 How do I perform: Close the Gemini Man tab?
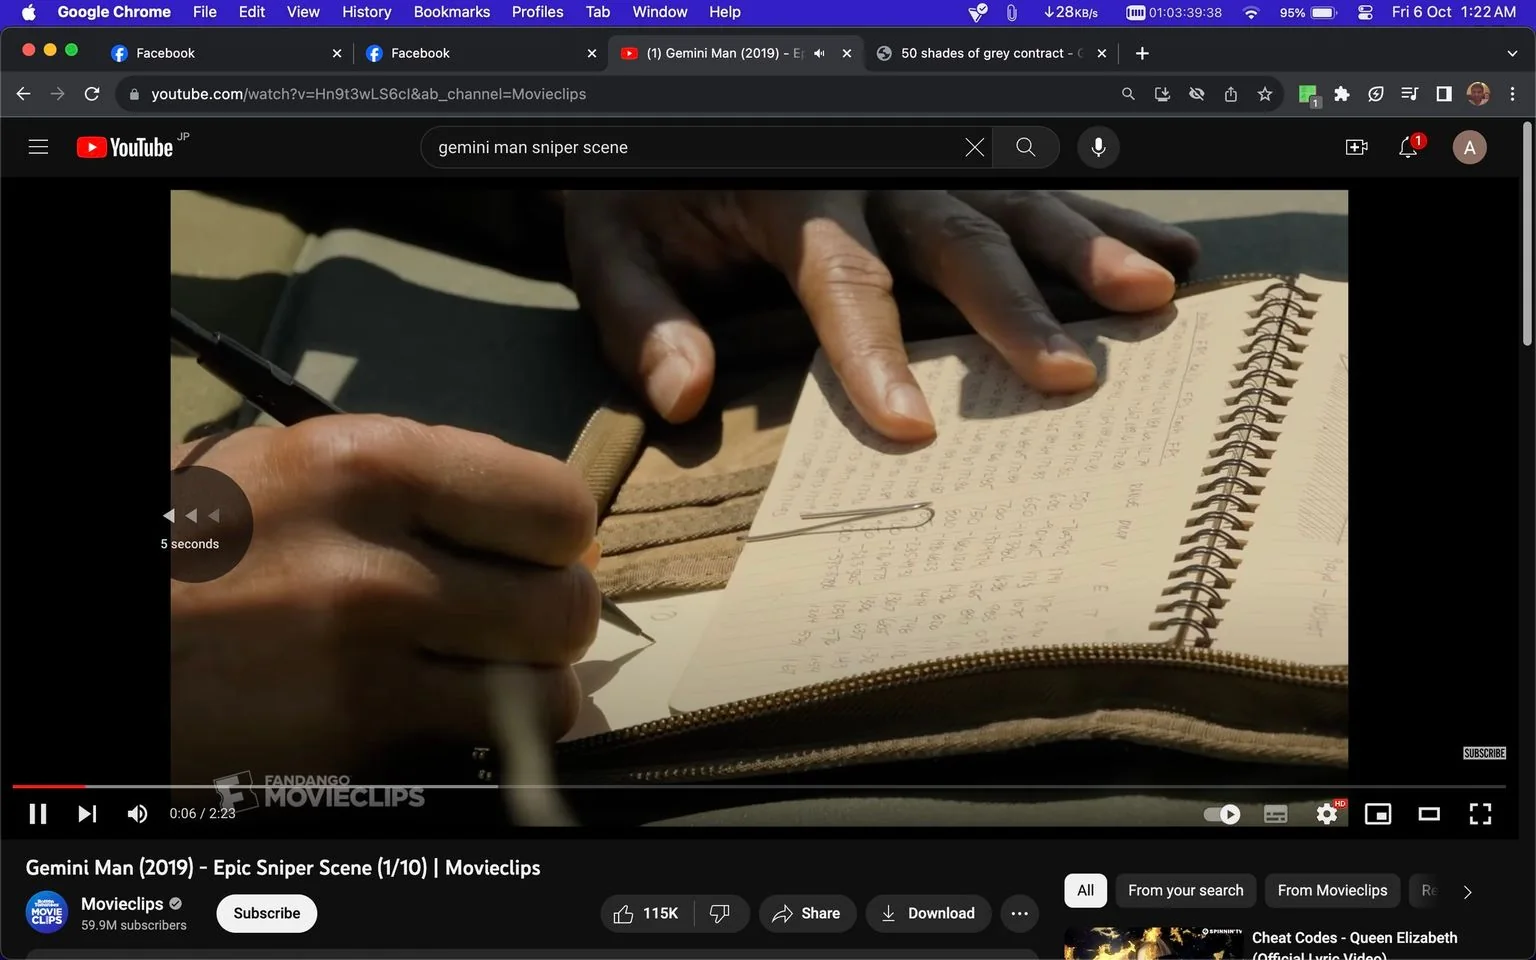847,53
